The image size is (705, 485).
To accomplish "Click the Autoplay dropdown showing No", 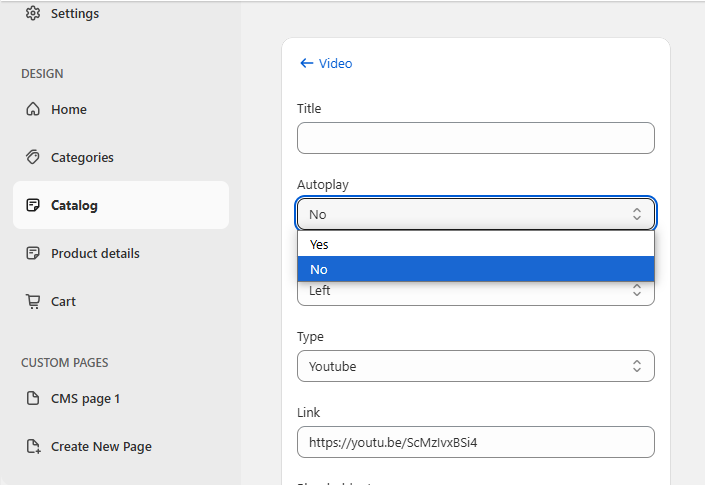I will (476, 214).
